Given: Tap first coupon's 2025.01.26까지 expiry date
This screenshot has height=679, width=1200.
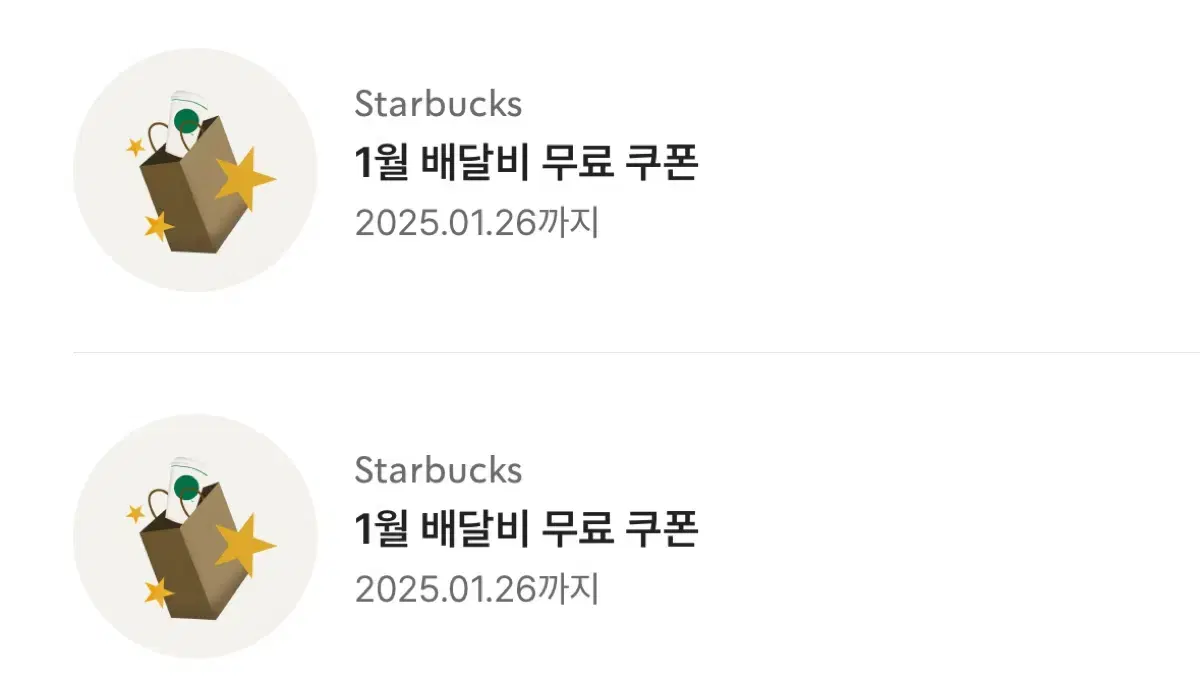Looking at the screenshot, I should [x=477, y=223].
